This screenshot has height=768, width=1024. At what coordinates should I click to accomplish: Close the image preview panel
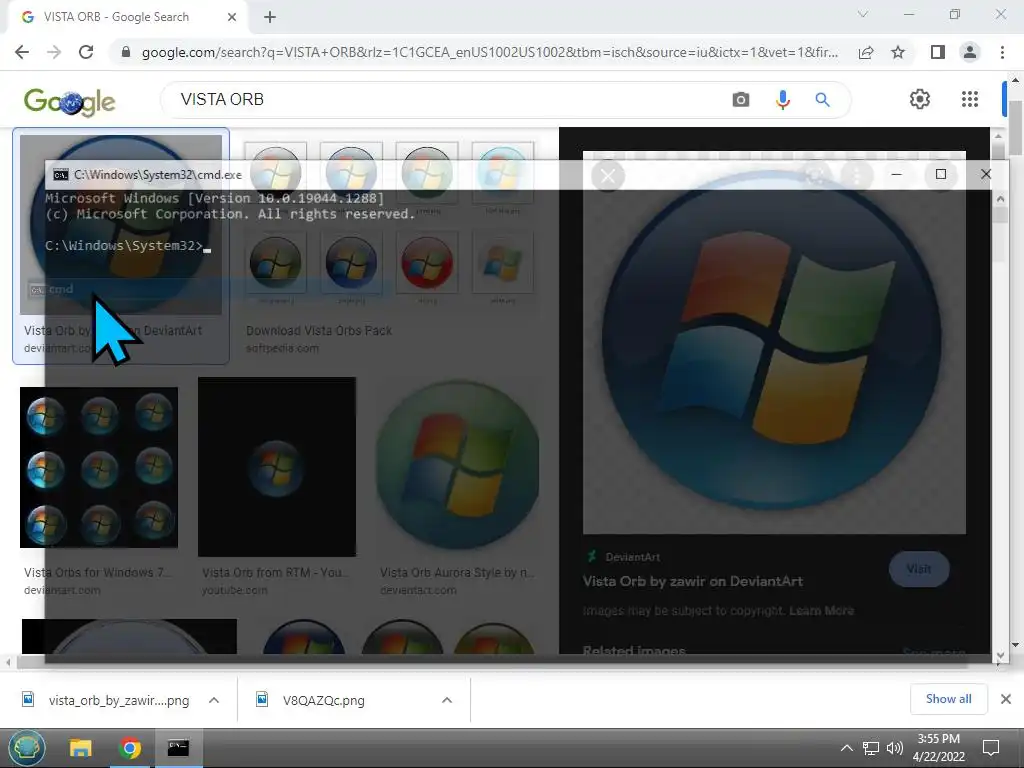point(608,176)
